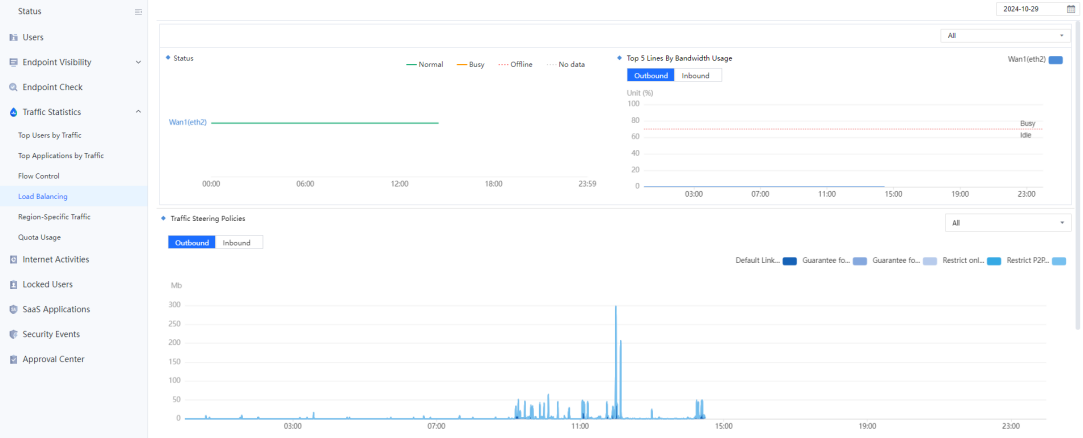Switch bandwidth usage chart to Inbound
1083x438 pixels.
[697, 75]
